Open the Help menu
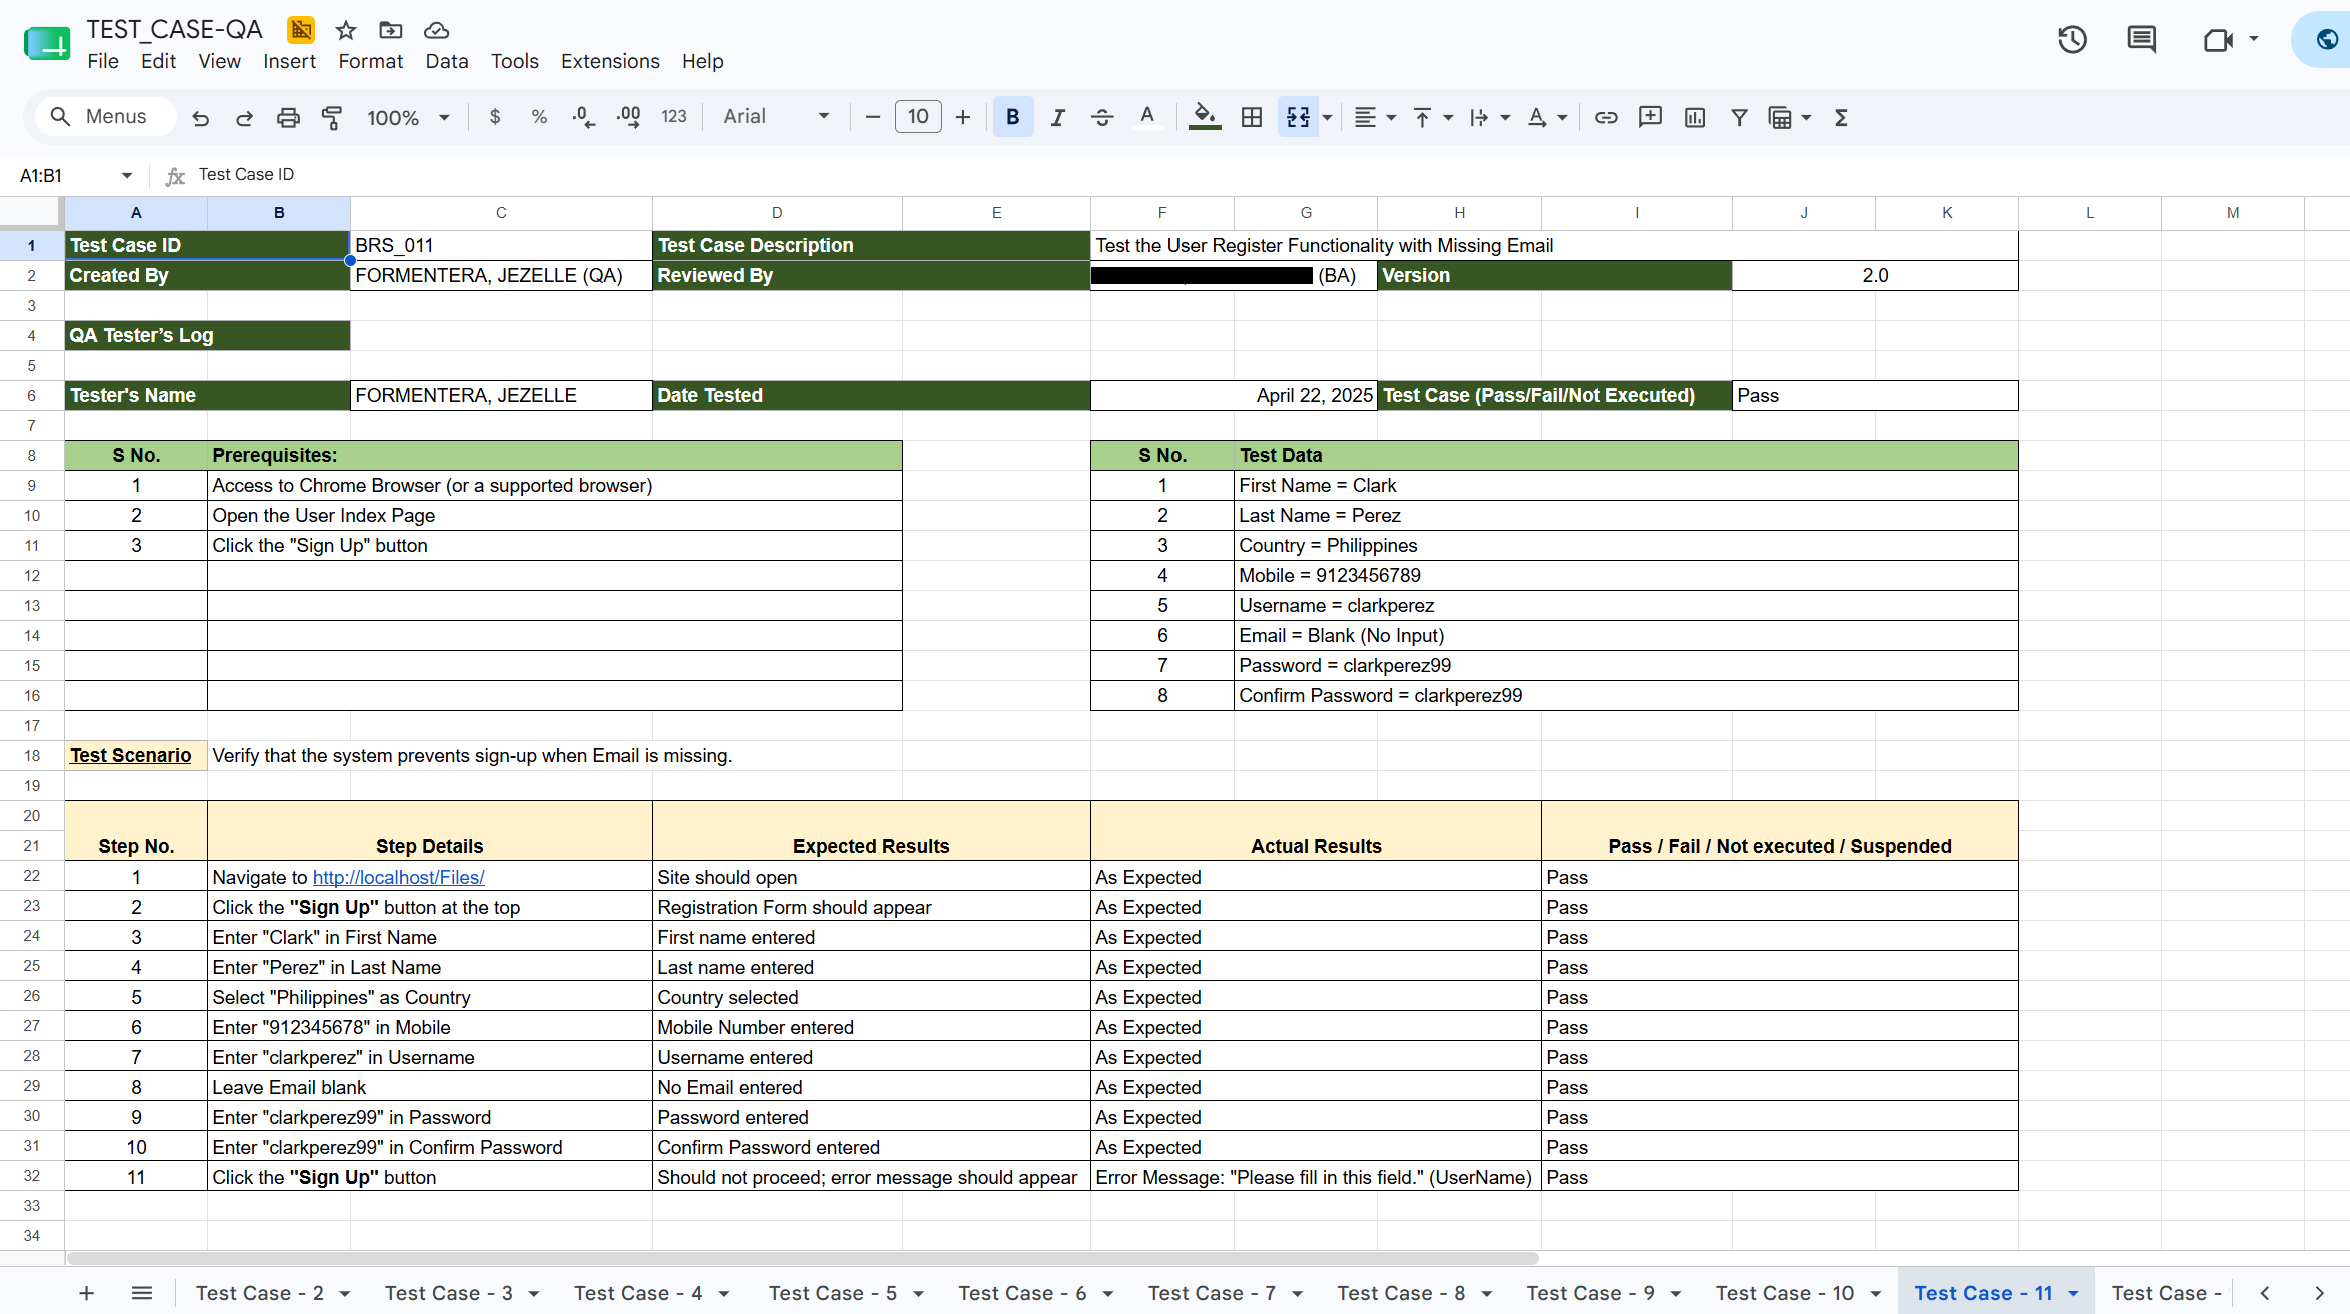 click(x=702, y=61)
